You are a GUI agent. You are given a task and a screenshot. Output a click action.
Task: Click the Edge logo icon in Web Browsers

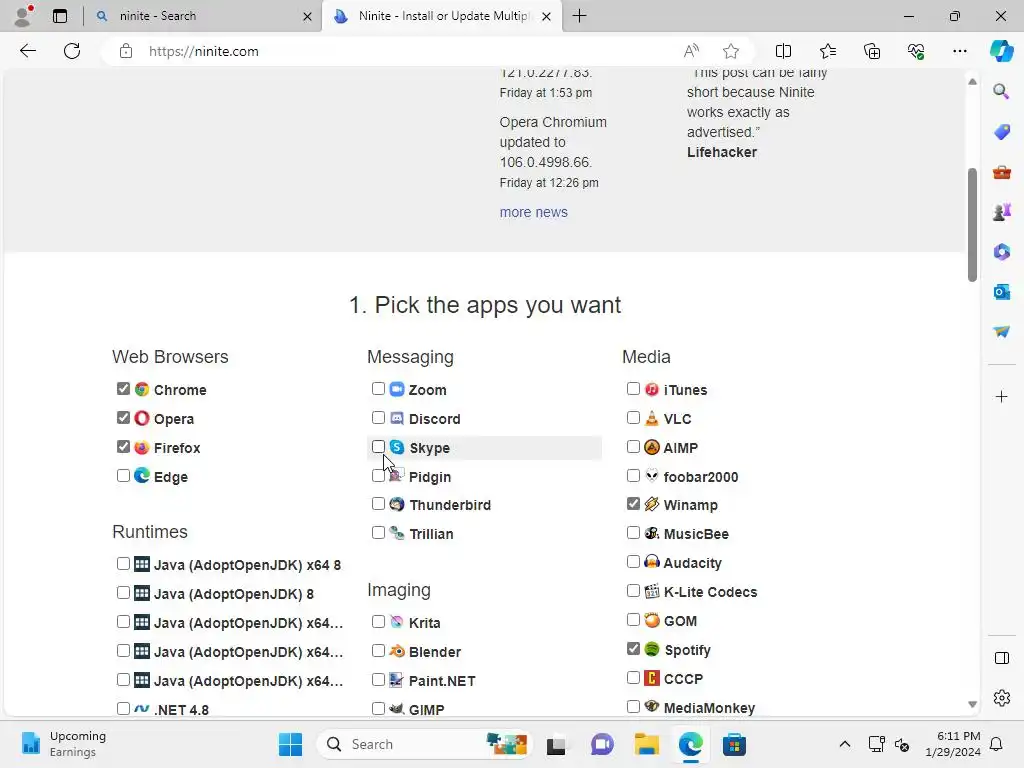tap(142, 475)
